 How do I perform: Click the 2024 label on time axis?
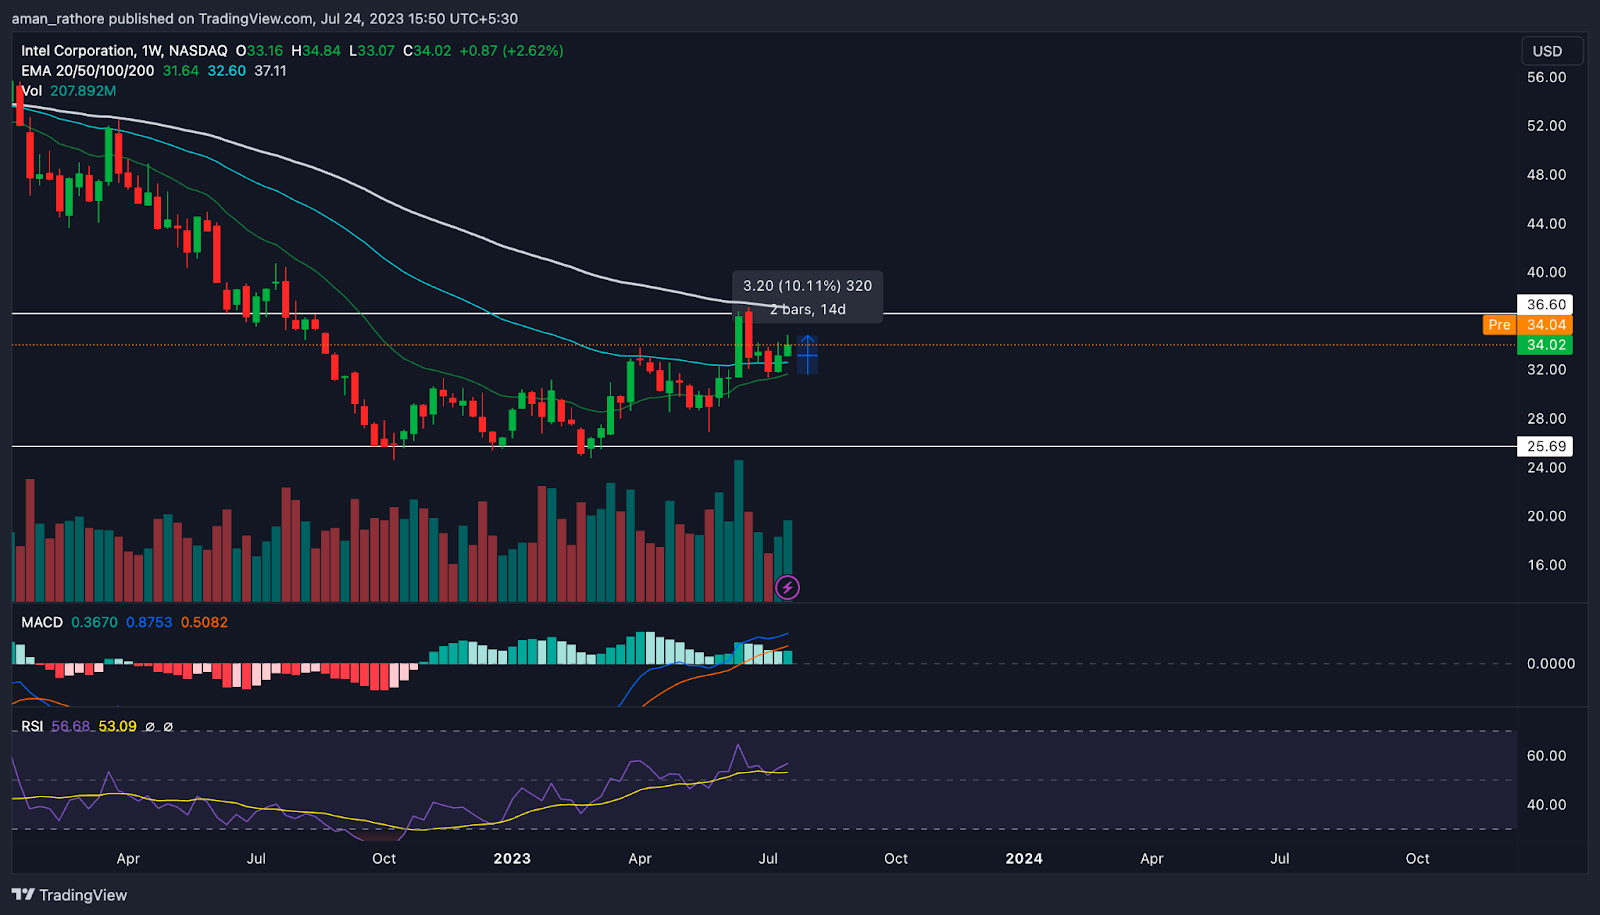tap(1024, 858)
